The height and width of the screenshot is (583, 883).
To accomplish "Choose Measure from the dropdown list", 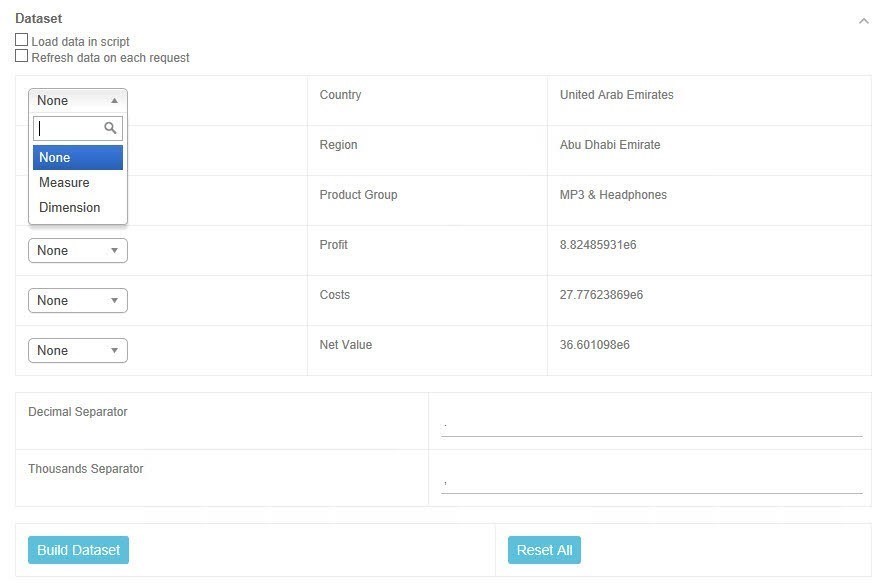I will tap(77, 183).
